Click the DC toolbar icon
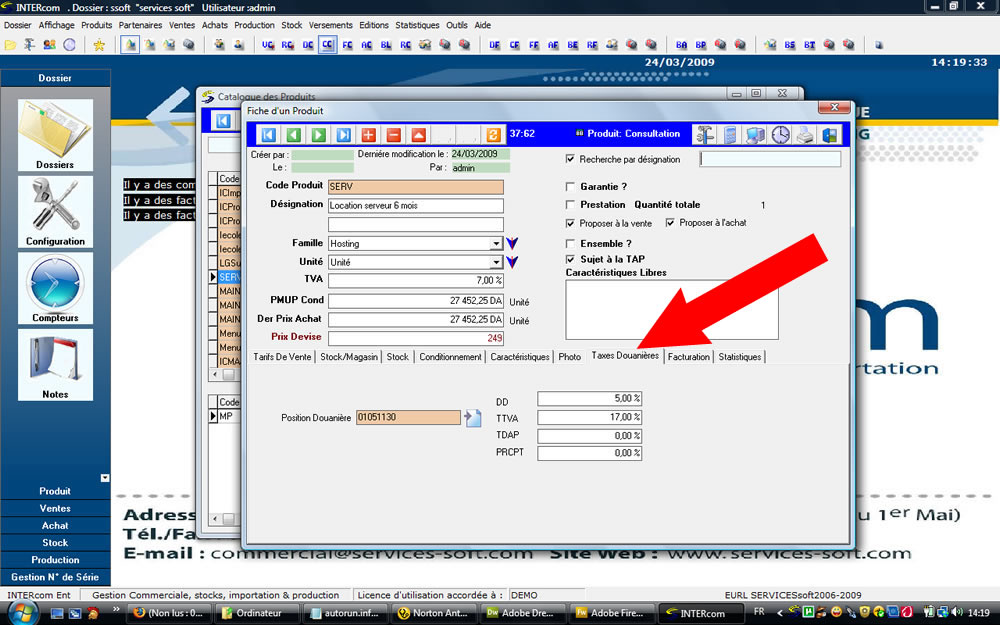This screenshot has height=625, width=1000. 308,45
